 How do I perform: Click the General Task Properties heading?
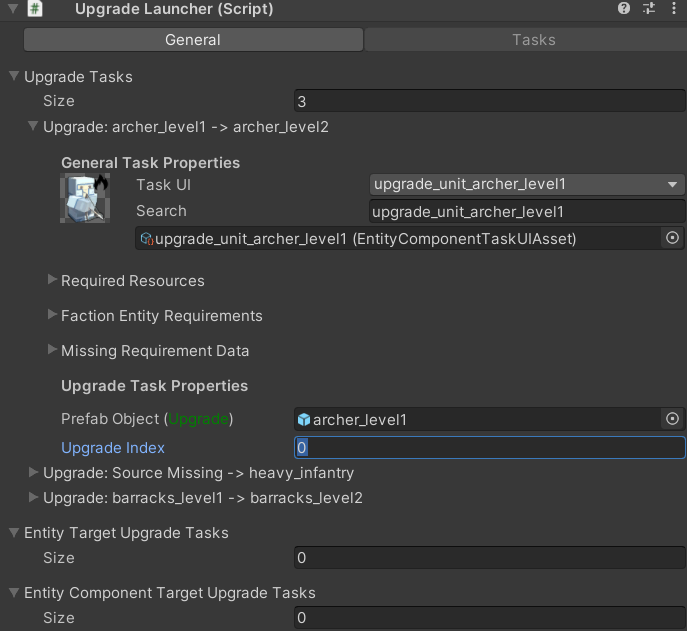(151, 163)
